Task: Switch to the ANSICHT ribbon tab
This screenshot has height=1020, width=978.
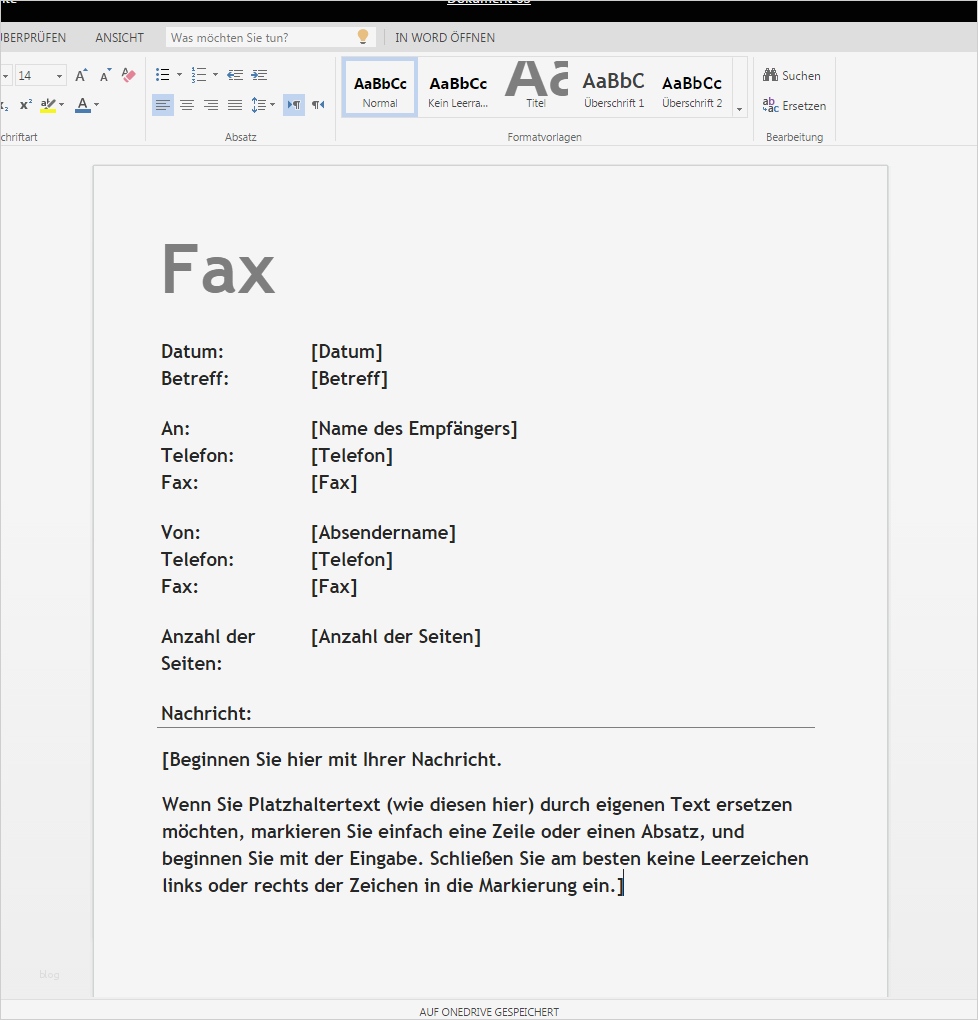Action: (x=119, y=37)
